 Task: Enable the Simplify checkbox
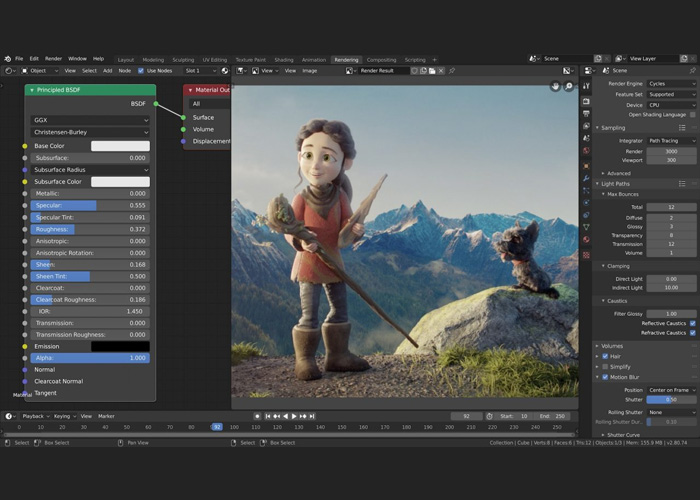(x=605, y=367)
